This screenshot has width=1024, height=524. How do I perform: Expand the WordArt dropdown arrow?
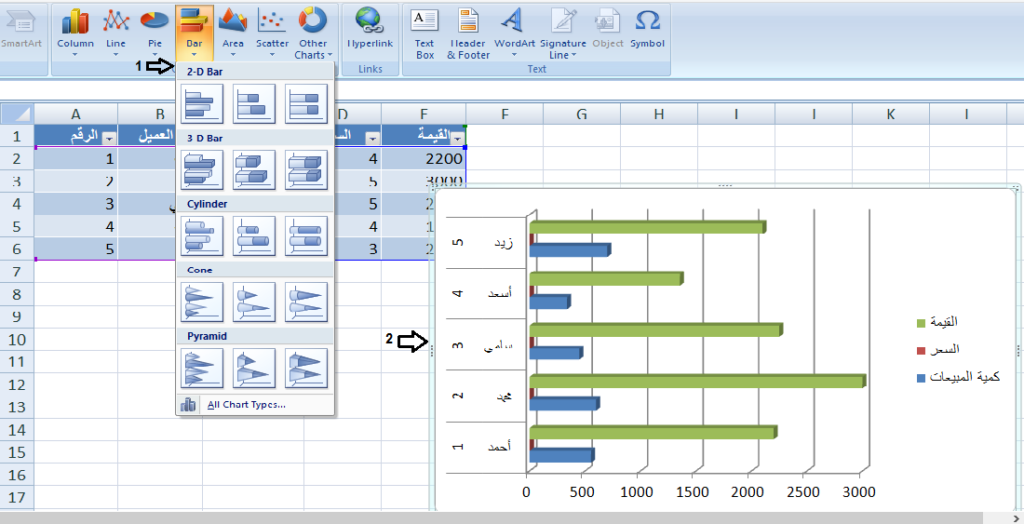point(515,55)
